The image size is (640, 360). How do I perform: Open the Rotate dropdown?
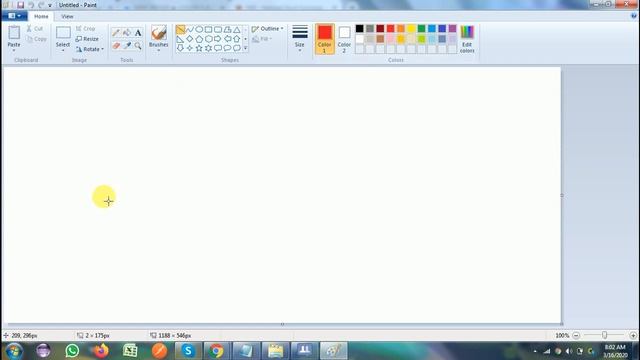coord(90,49)
